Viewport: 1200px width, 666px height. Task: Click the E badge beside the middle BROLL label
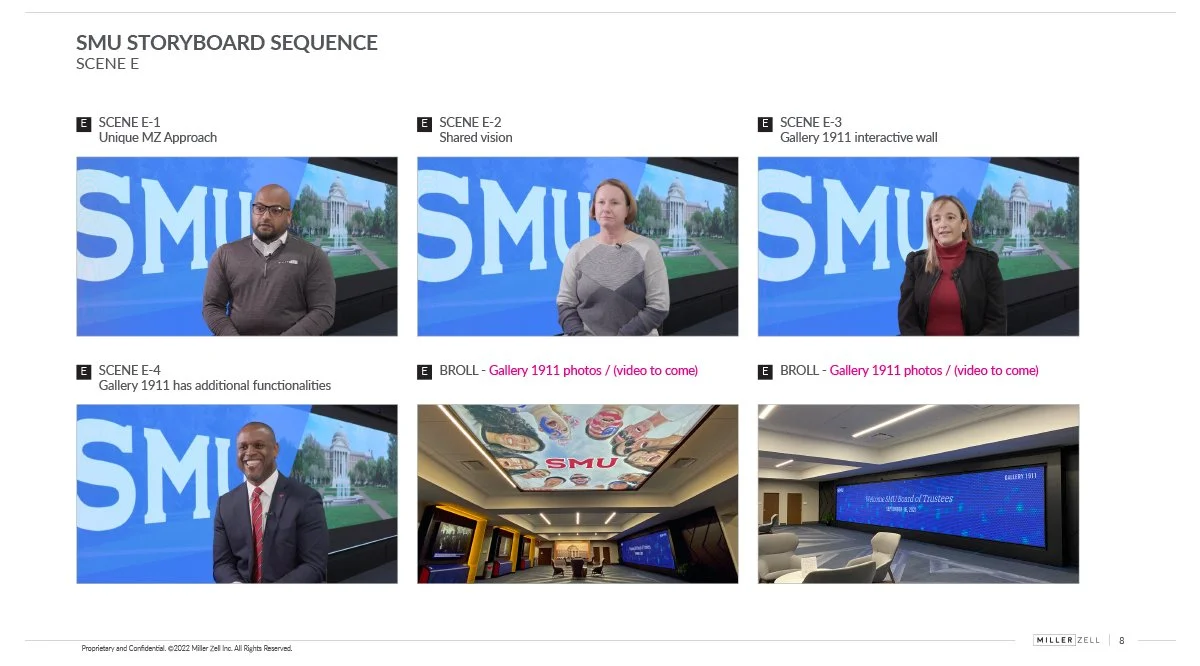click(x=425, y=372)
